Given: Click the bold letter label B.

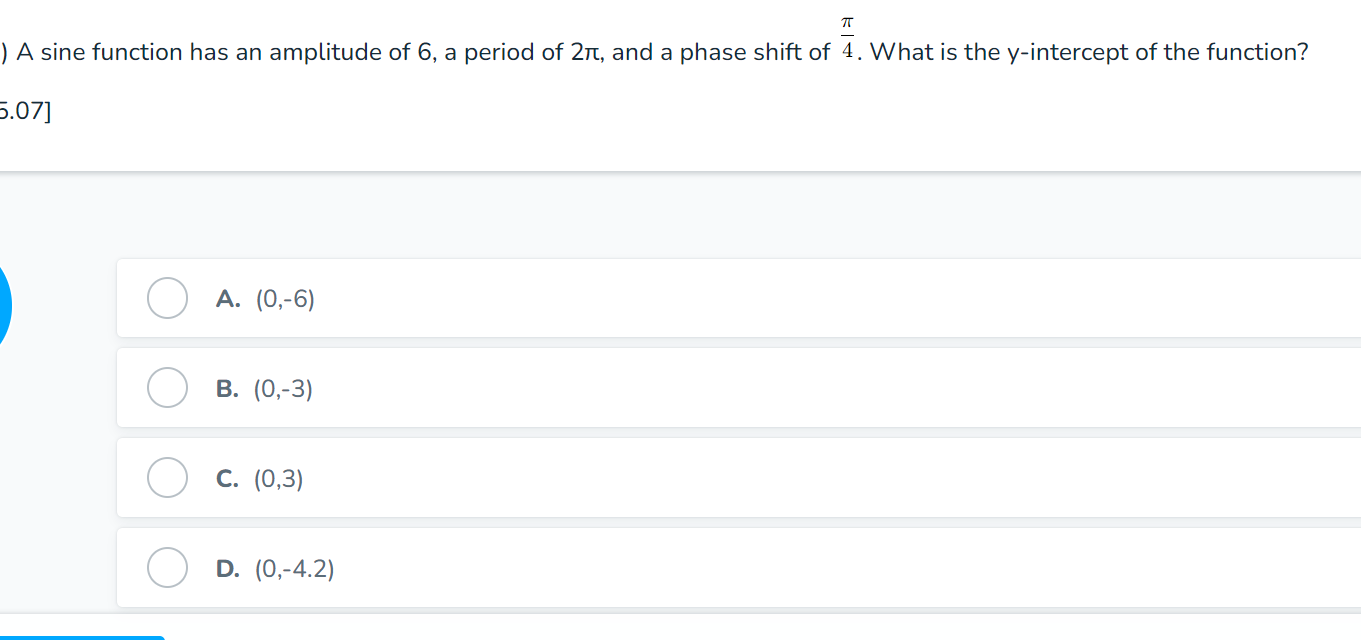Looking at the screenshot, I should pos(227,388).
